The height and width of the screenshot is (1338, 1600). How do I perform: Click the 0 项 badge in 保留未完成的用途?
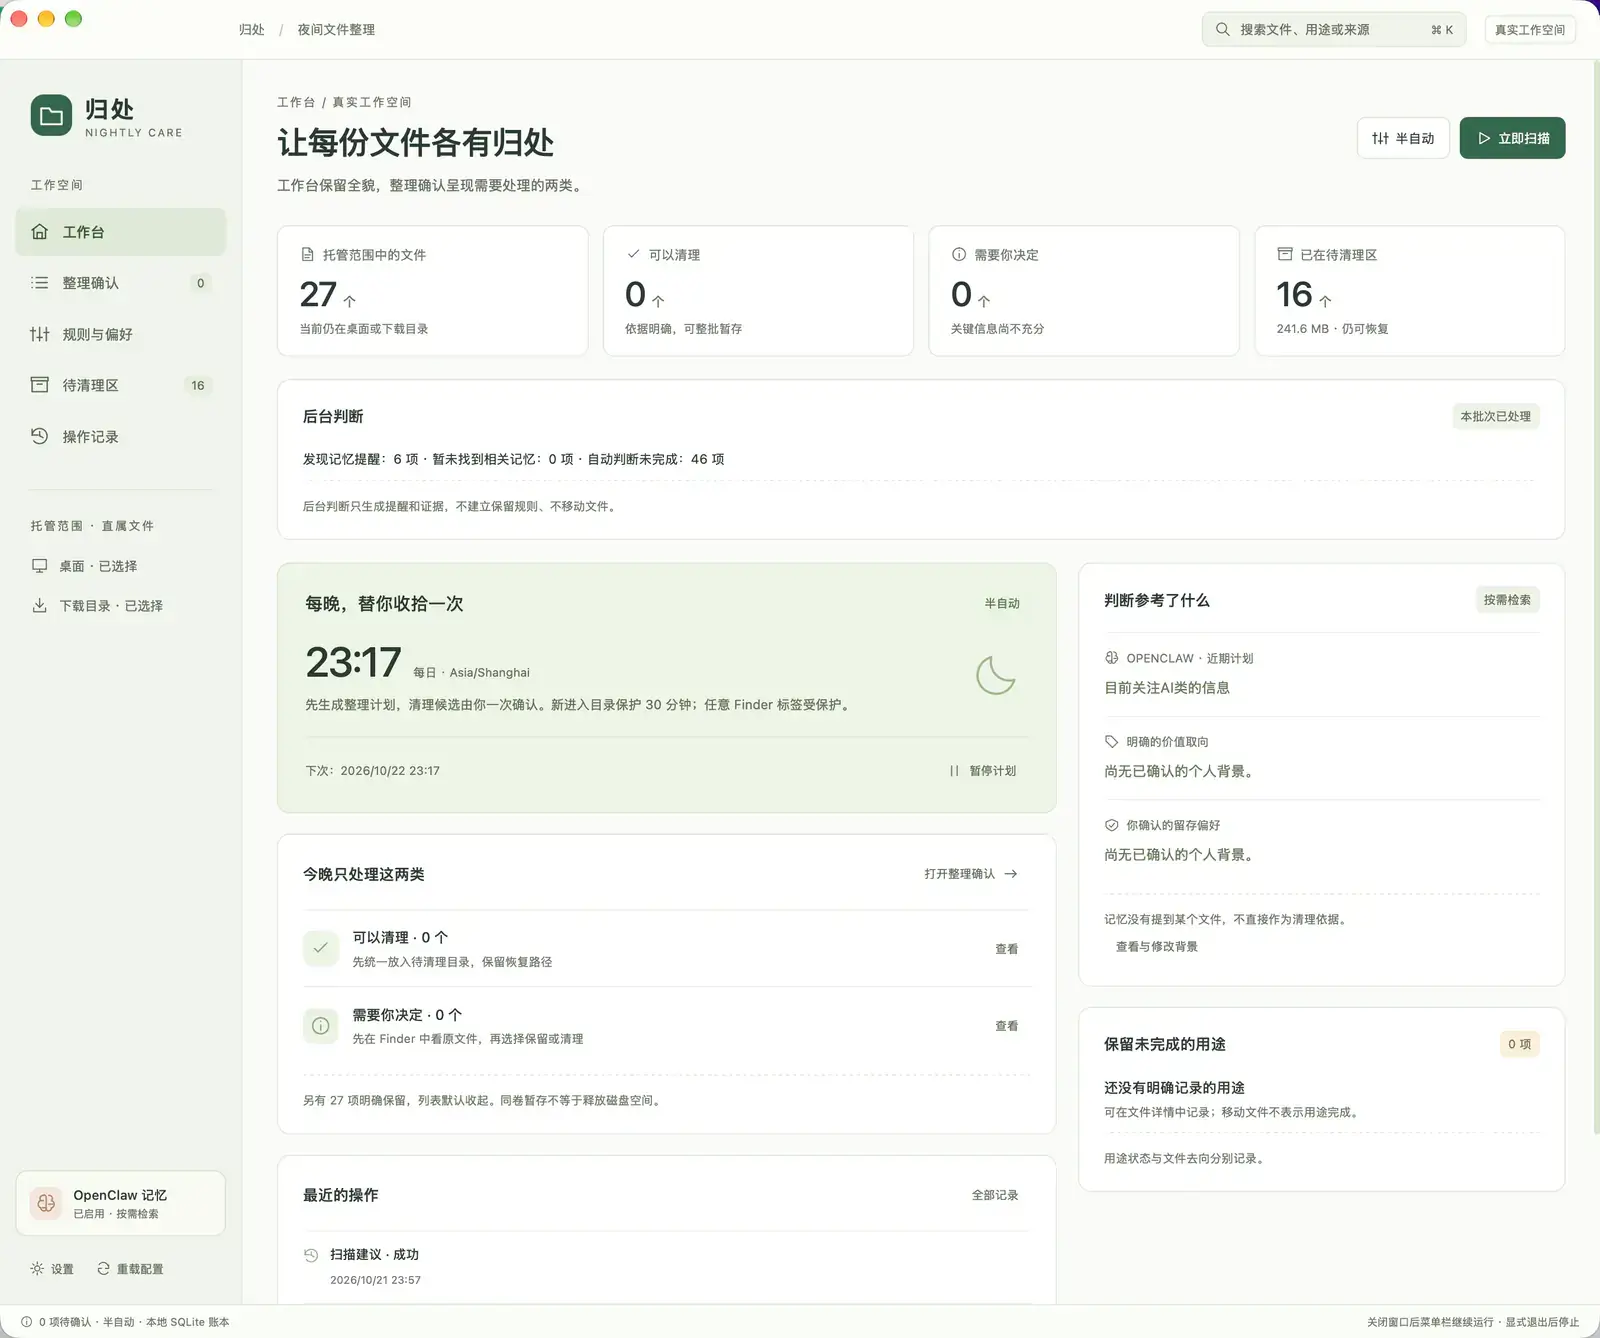point(1519,1044)
